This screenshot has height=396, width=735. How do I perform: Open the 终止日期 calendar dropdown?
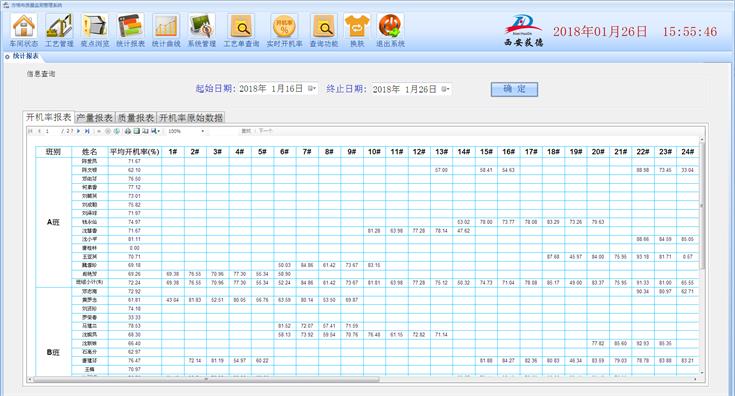[445, 89]
